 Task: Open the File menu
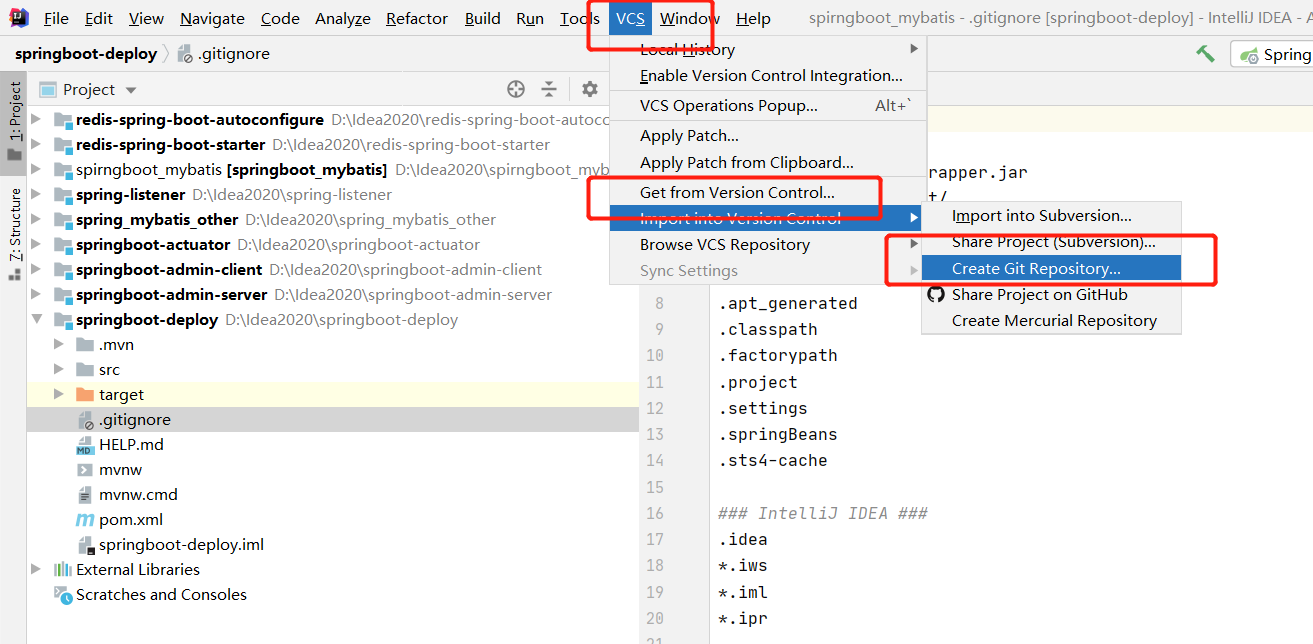coord(56,18)
